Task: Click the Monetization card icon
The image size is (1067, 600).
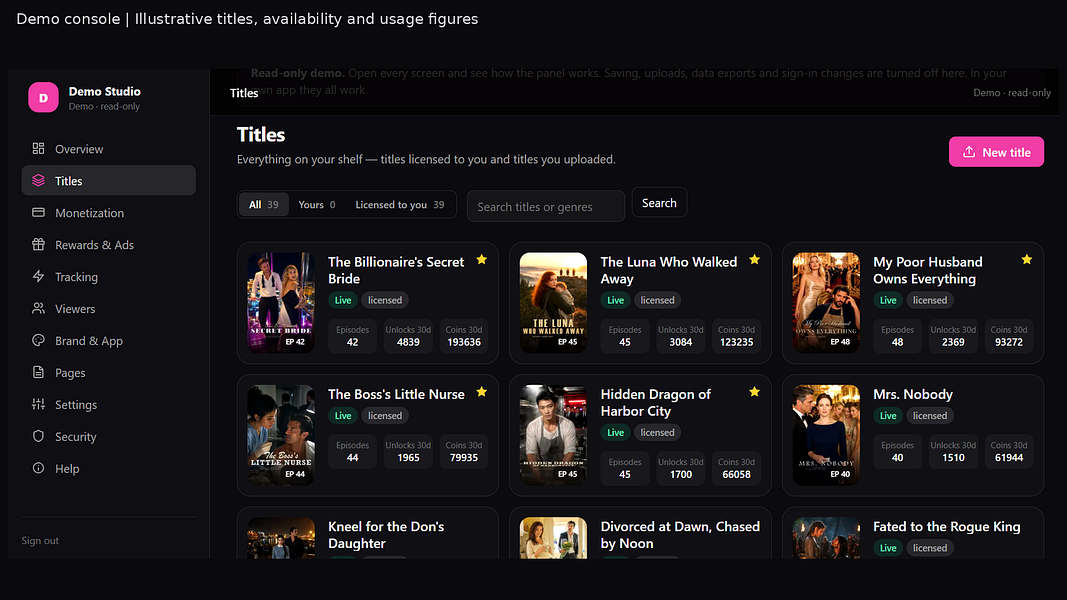Action: point(38,212)
